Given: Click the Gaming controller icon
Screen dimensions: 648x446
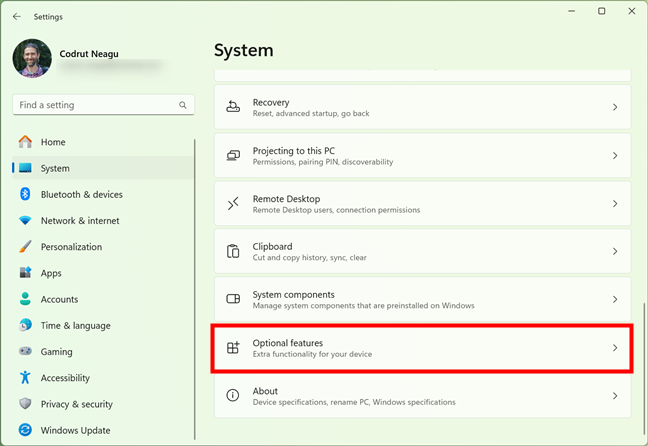Looking at the screenshot, I should (x=25, y=351).
